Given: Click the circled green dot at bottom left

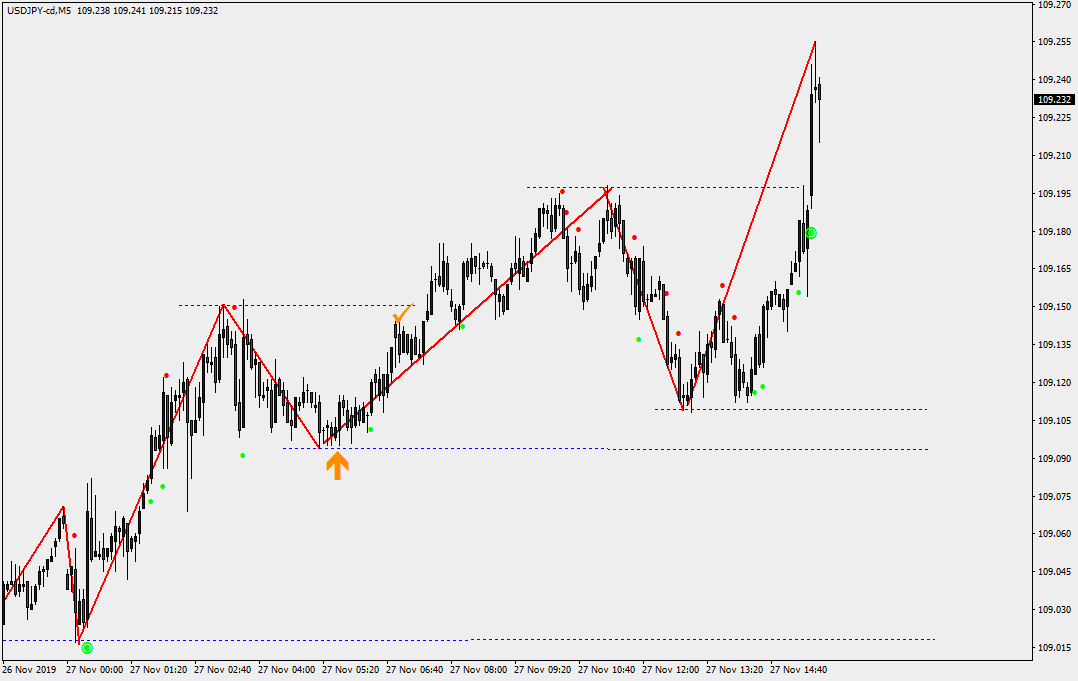Looking at the screenshot, I should pyautogui.click(x=87, y=648).
